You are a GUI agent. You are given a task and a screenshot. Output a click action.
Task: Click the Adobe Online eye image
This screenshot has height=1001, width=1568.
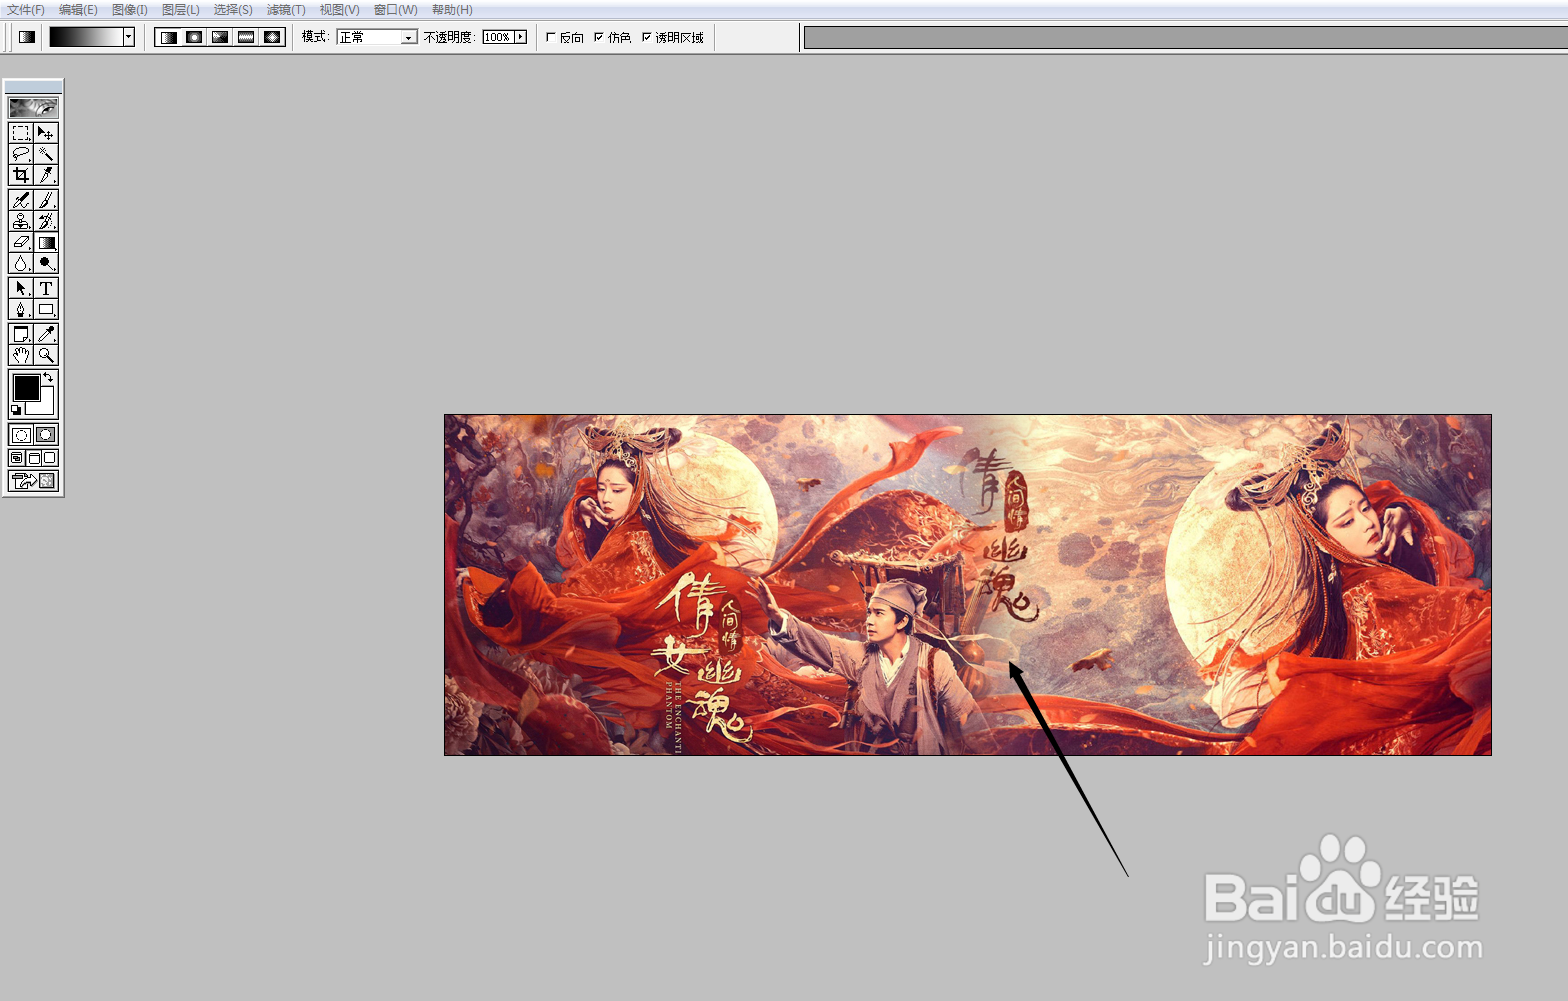click(x=34, y=107)
